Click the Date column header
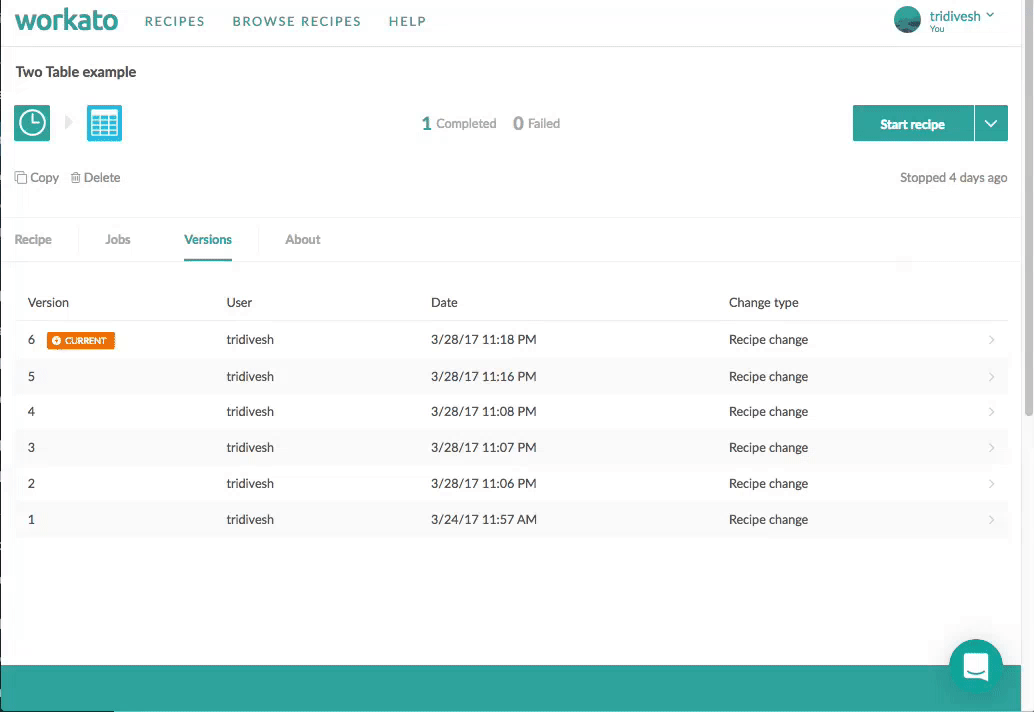This screenshot has width=1034, height=712. pos(444,303)
